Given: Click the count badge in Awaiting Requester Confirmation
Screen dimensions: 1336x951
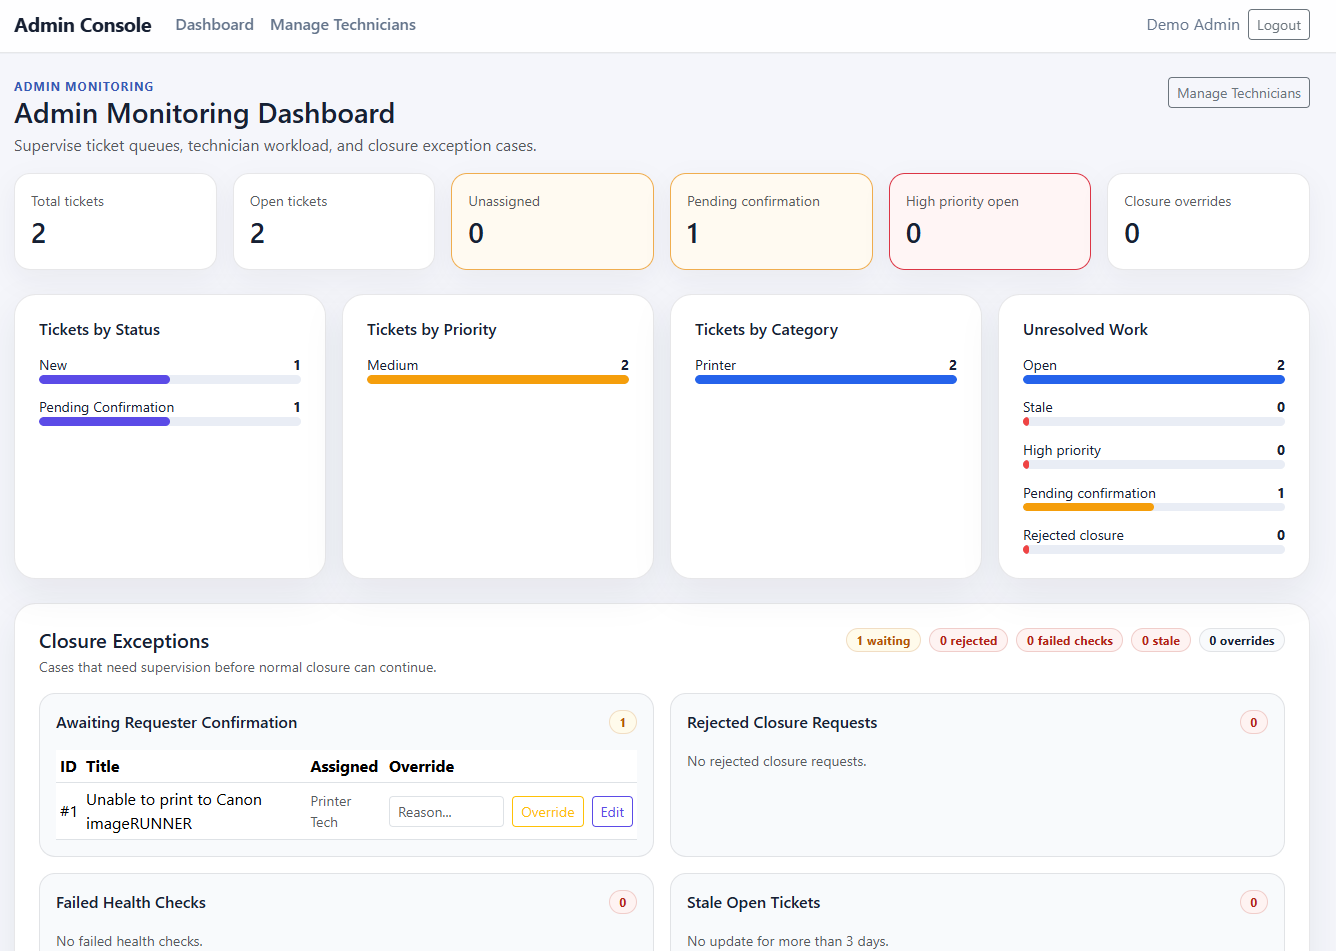Looking at the screenshot, I should point(623,723).
